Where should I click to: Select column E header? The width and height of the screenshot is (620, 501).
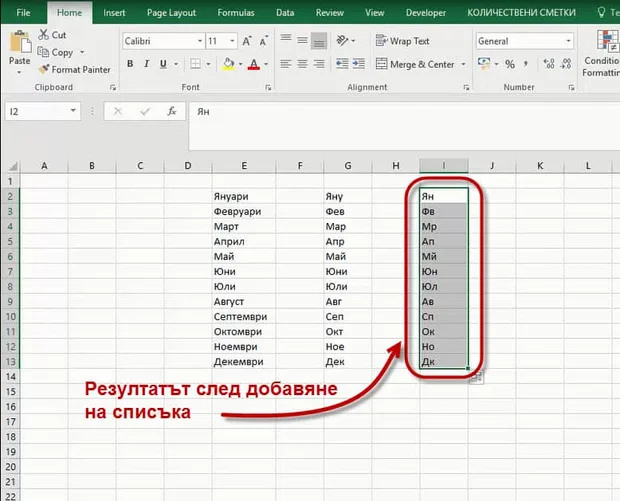(244, 166)
